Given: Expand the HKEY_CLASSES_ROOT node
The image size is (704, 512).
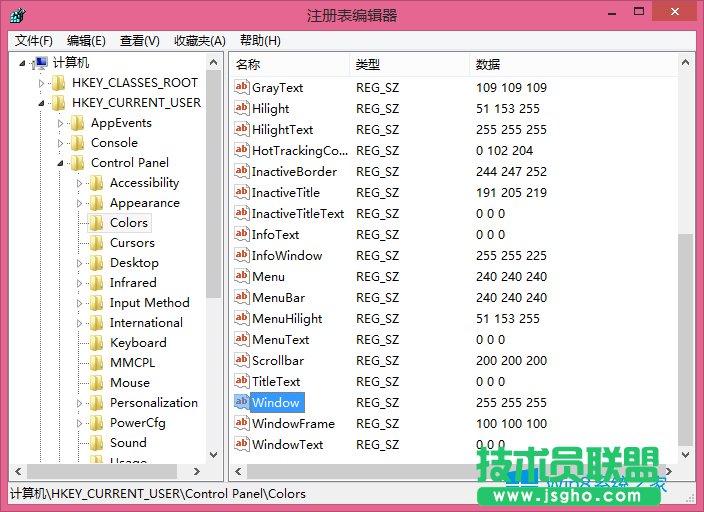Looking at the screenshot, I should (41, 83).
